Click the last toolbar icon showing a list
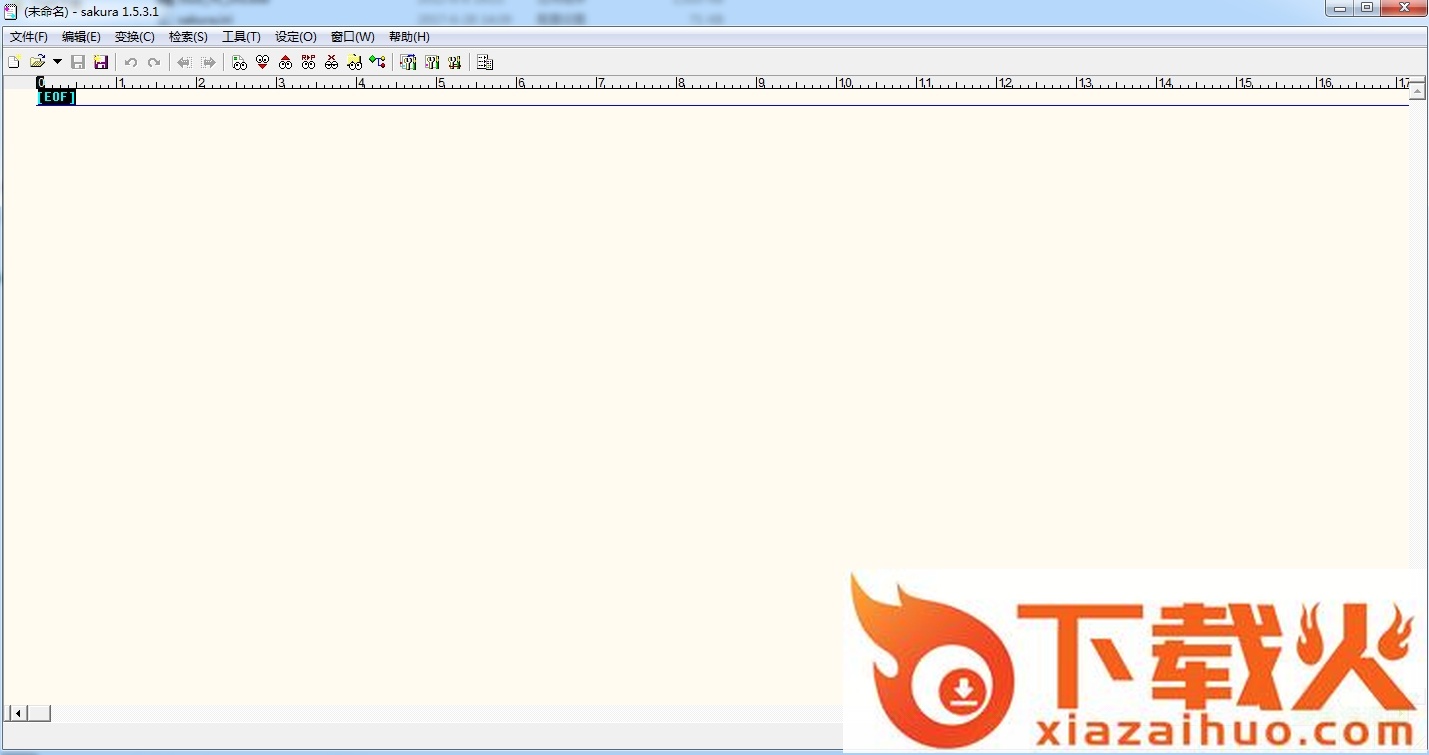 coord(485,62)
